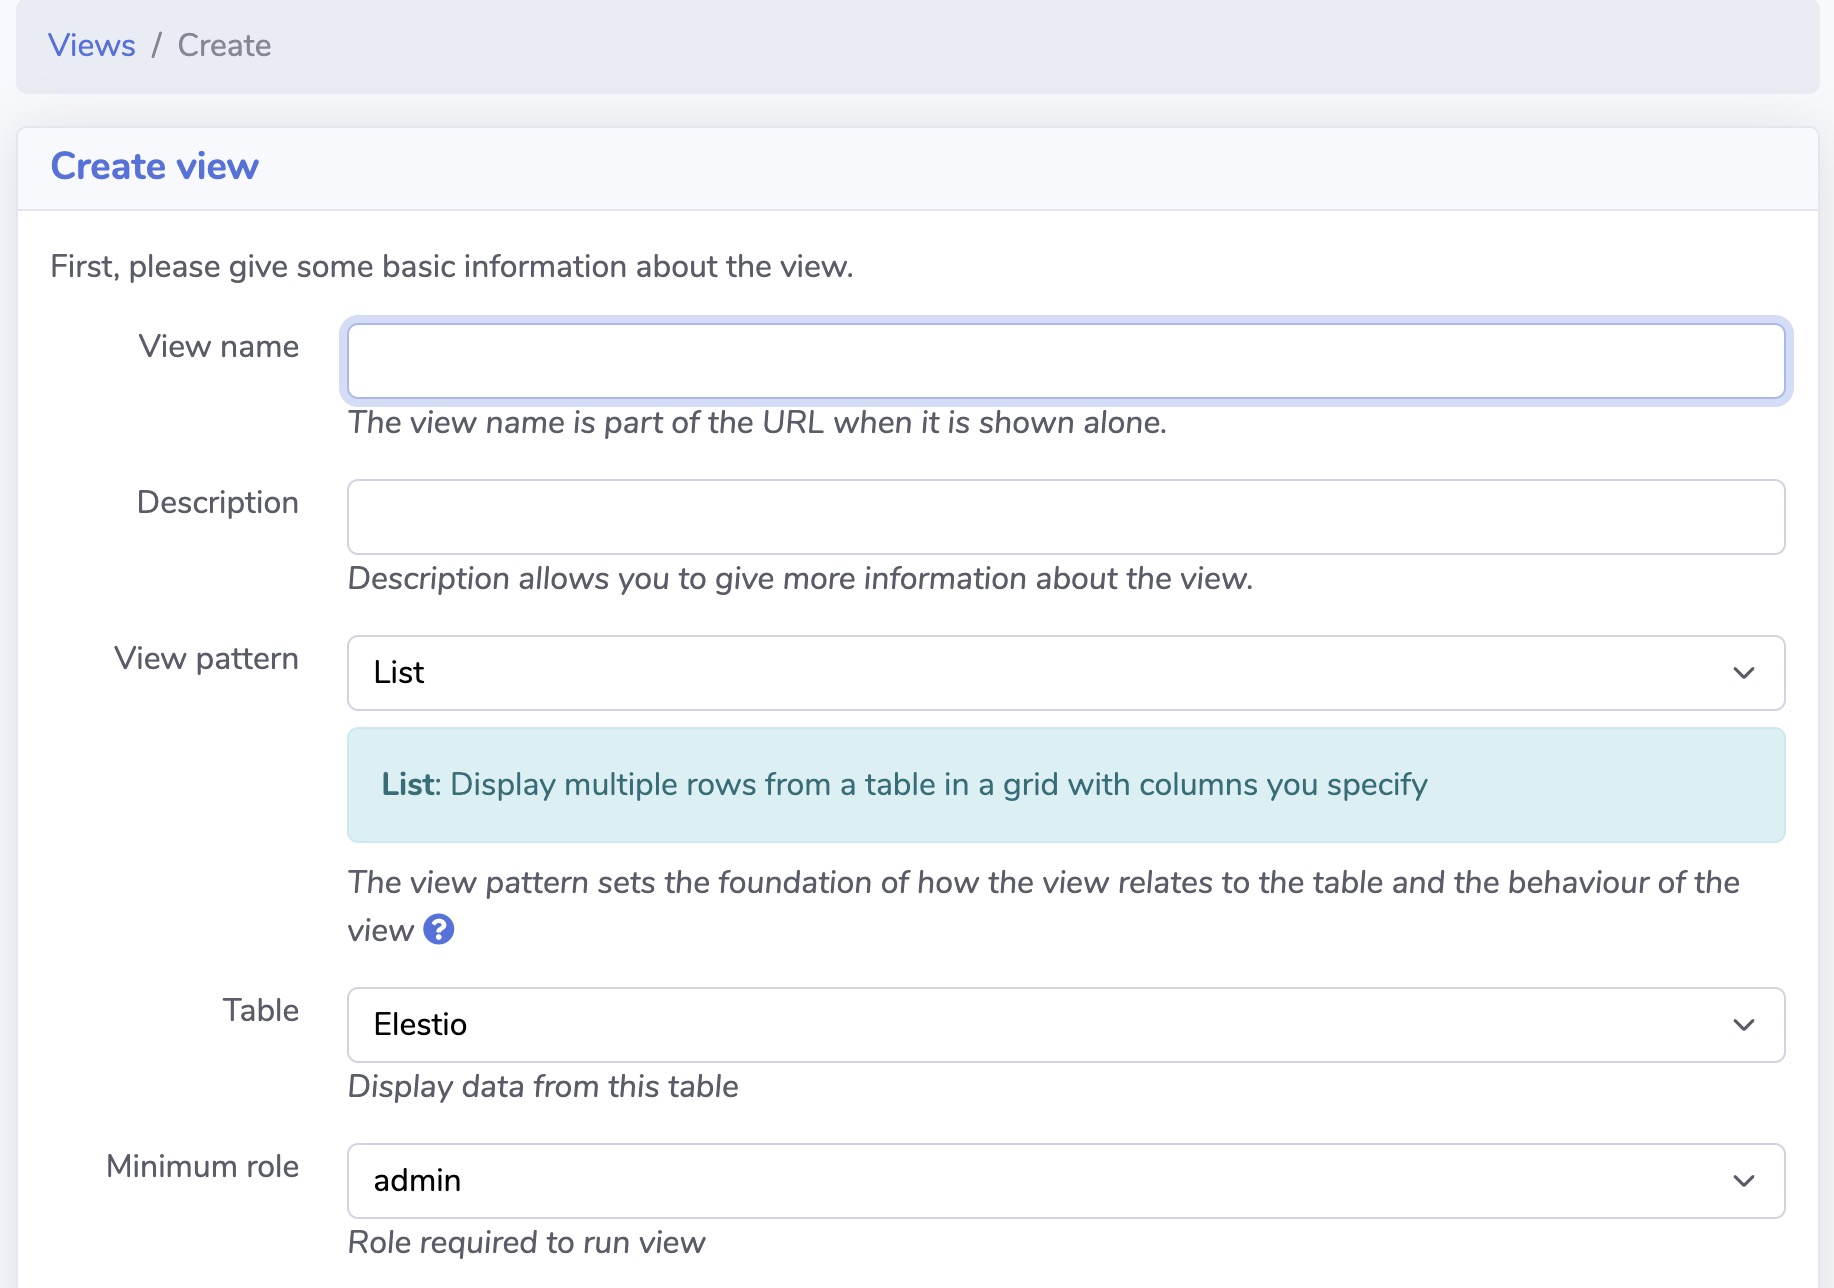The width and height of the screenshot is (1834, 1288).
Task: Click the Description field label
Action: pyautogui.click(x=217, y=502)
